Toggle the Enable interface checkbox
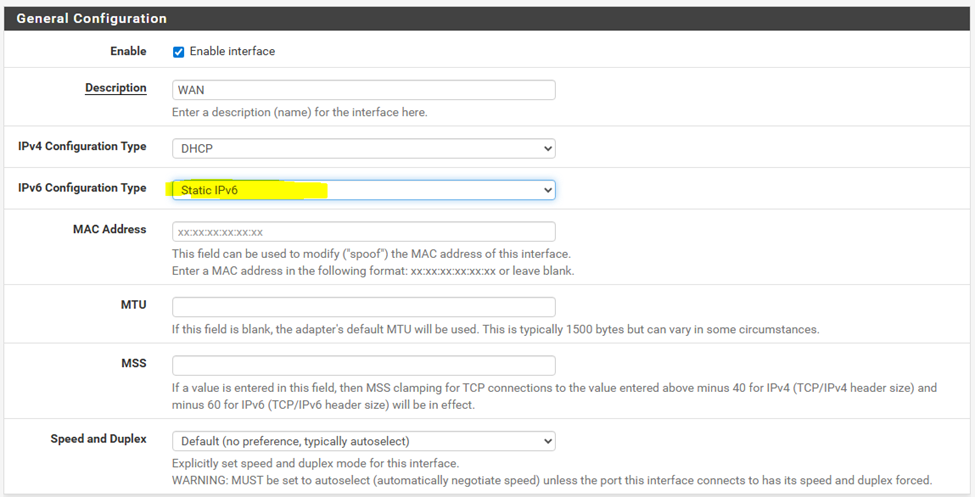Viewport: 975px width, 497px height. tap(179, 52)
